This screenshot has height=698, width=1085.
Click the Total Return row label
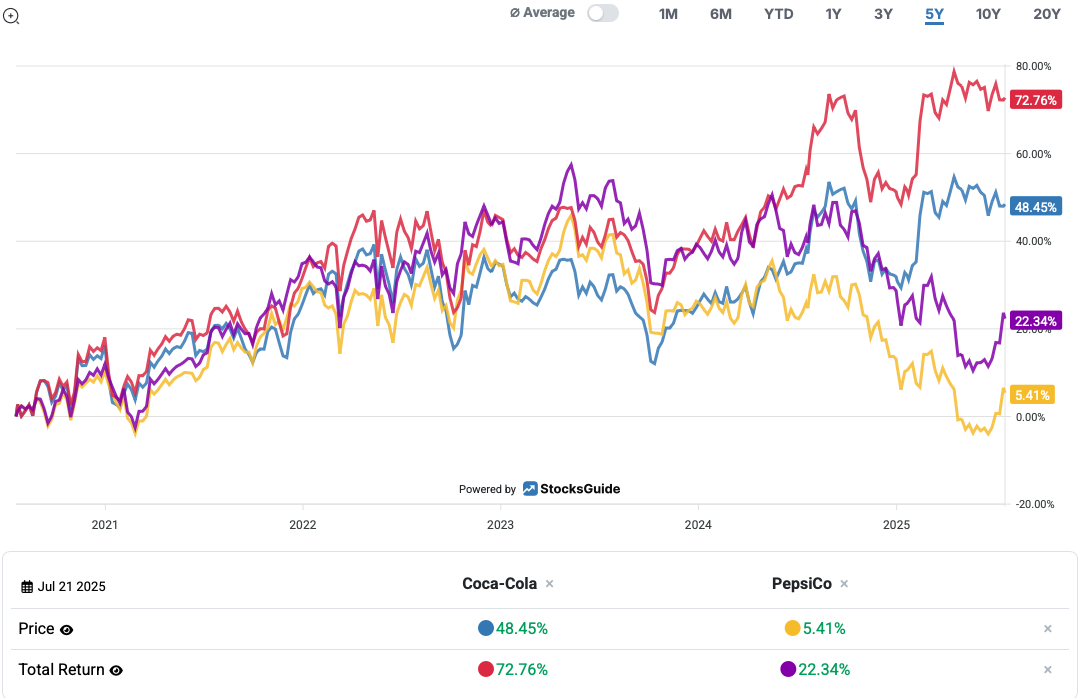pos(61,670)
